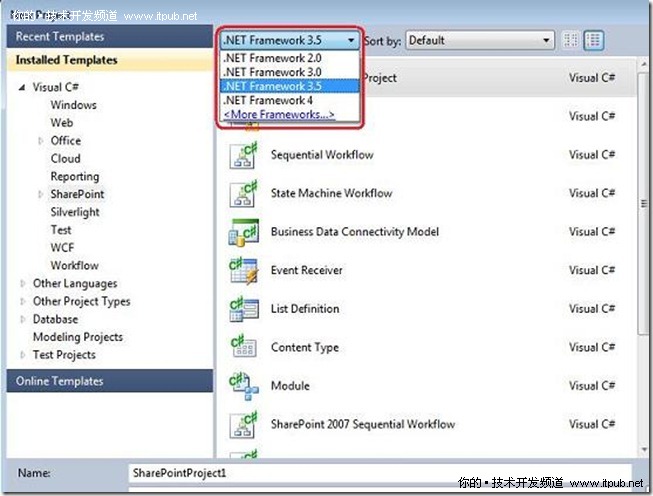Select Windows under Visual C#
The image size is (653, 496).
[74, 105]
